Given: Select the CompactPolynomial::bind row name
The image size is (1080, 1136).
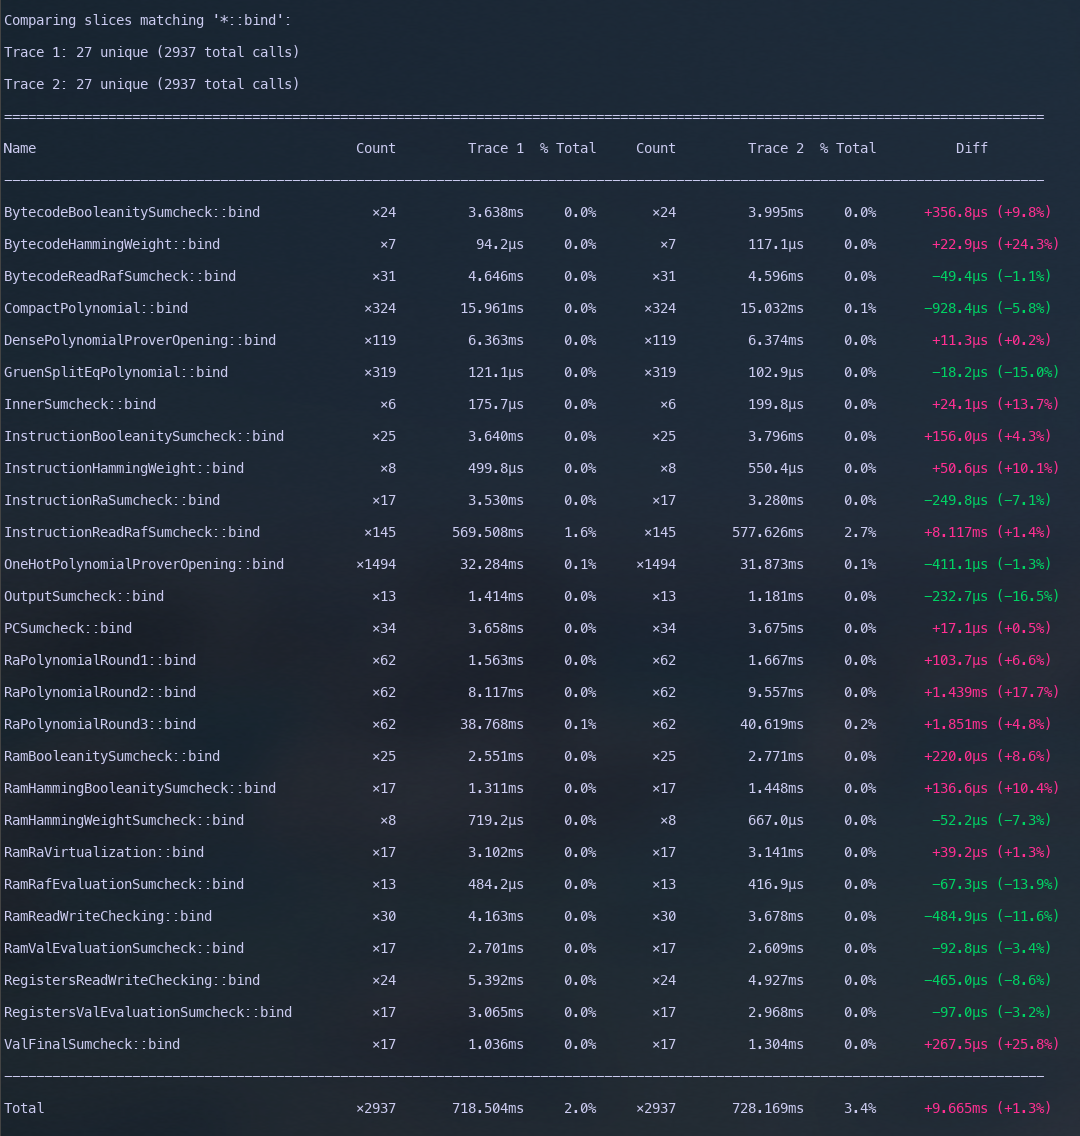Looking at the screenshot, I should tap(96, 308).
